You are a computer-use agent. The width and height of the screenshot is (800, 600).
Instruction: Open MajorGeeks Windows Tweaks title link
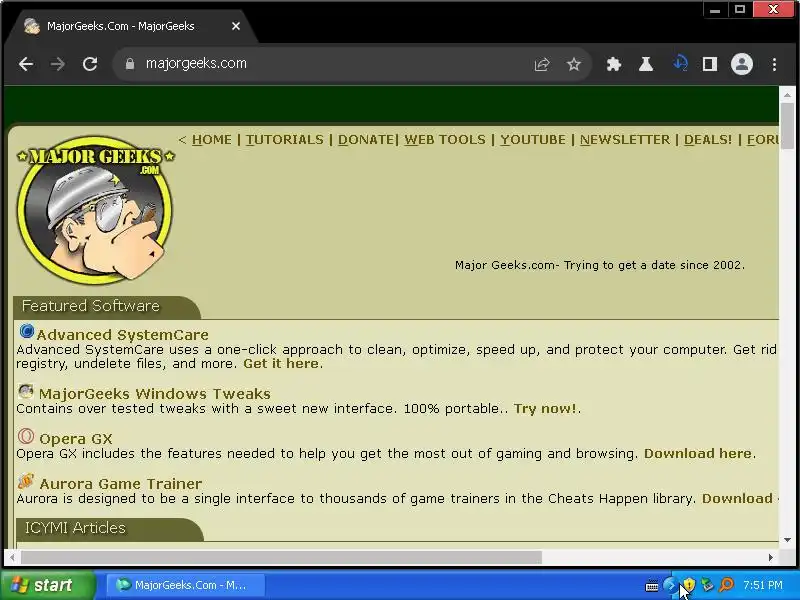(155, 394)
